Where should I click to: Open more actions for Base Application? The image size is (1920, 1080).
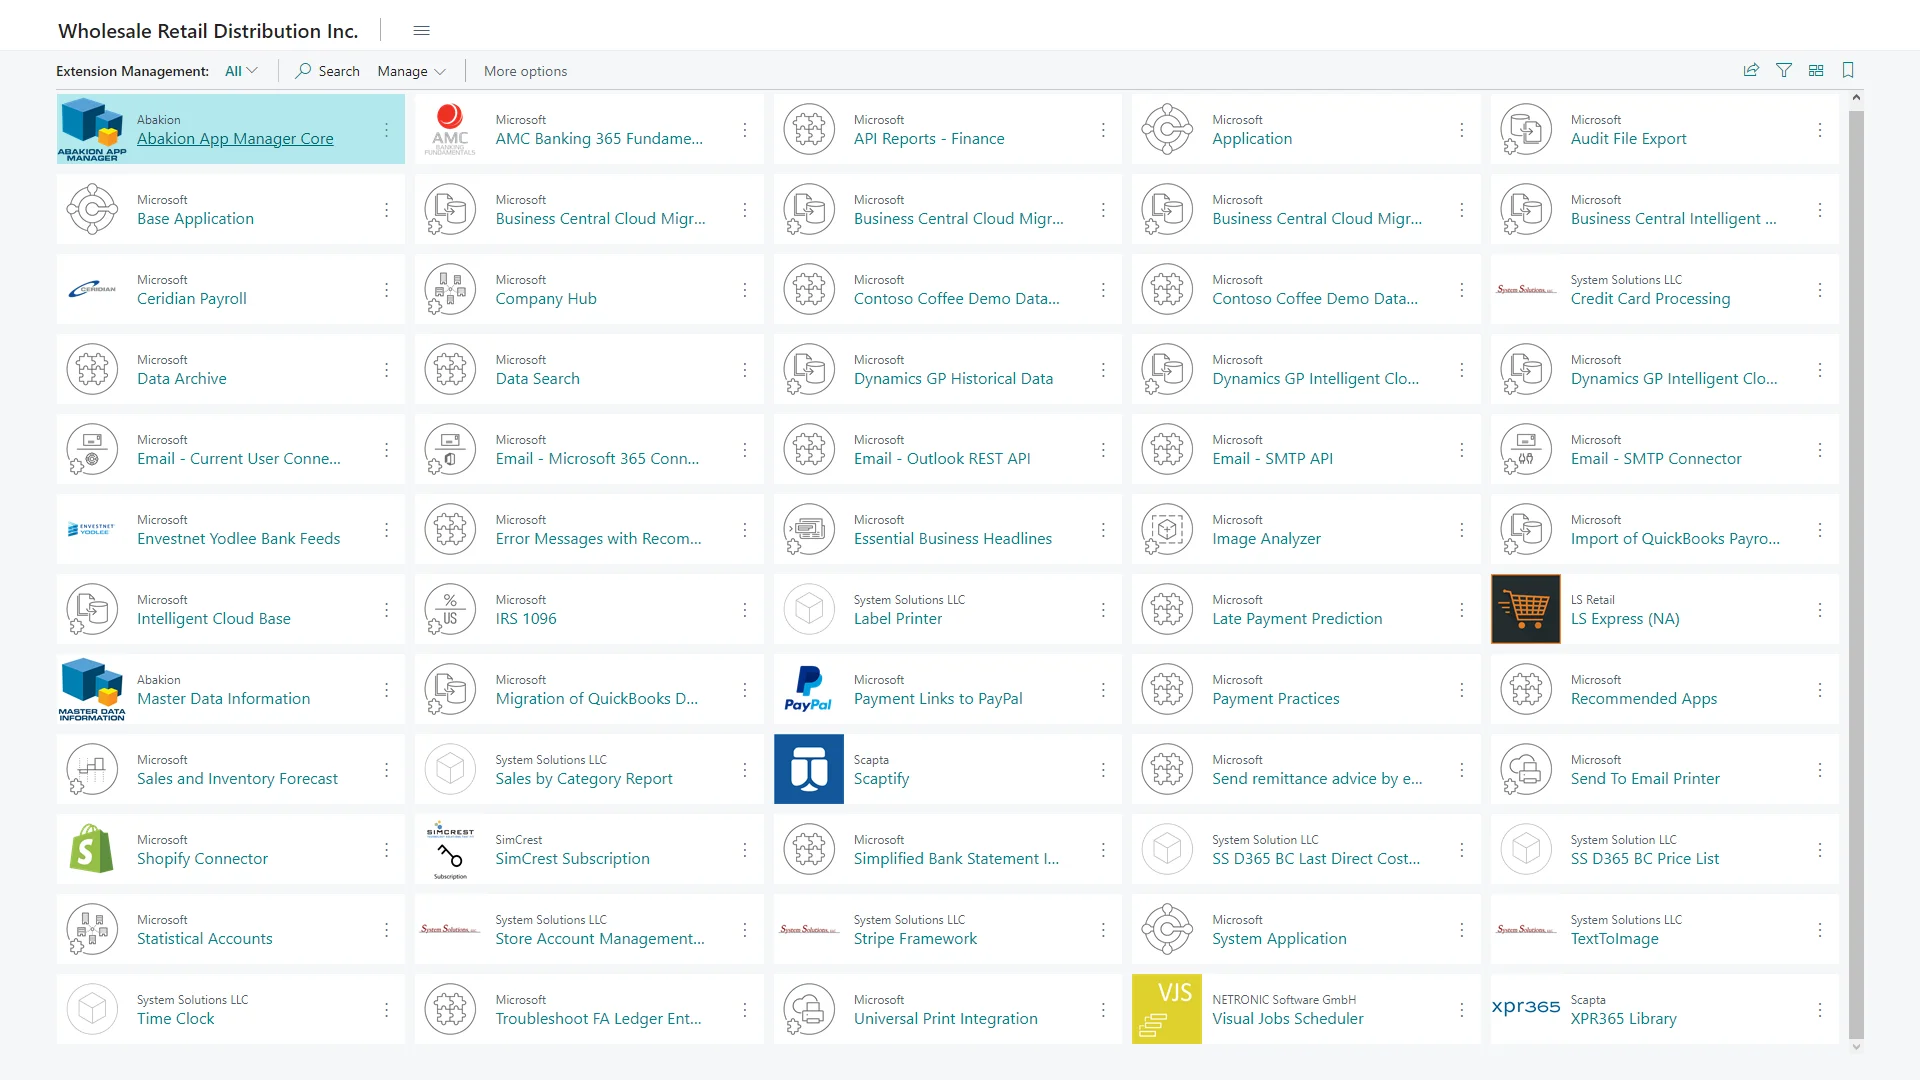[386, 210]
